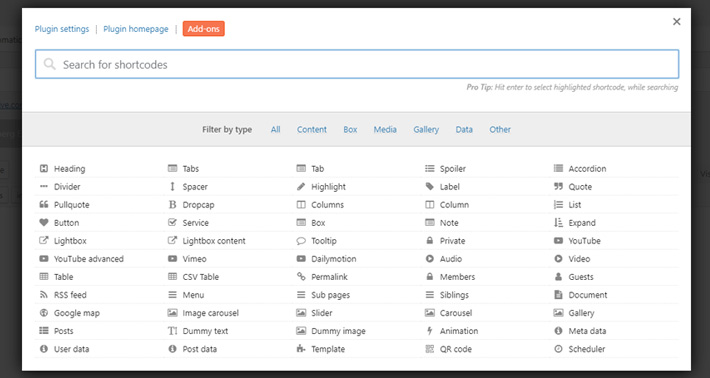Click the Label tag icon
This screenshot has height=378, width=710.
(x=430, y=187)
